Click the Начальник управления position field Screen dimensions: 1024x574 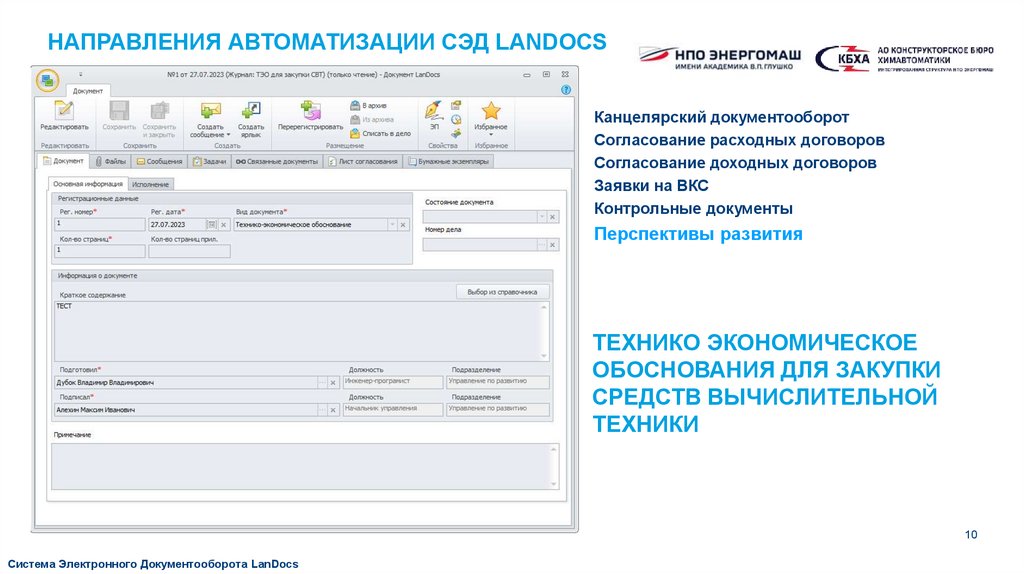pos(392,409)
